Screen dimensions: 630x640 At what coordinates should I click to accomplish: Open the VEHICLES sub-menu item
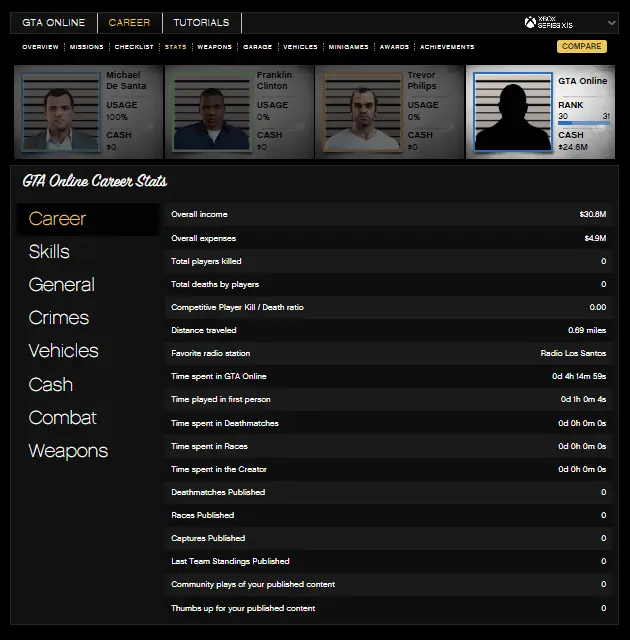tap(300, 47)
